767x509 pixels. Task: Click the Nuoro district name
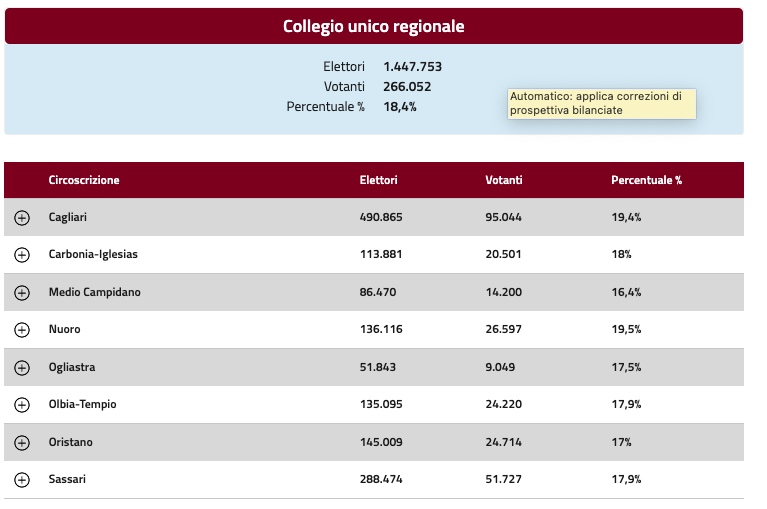(64, 330)
